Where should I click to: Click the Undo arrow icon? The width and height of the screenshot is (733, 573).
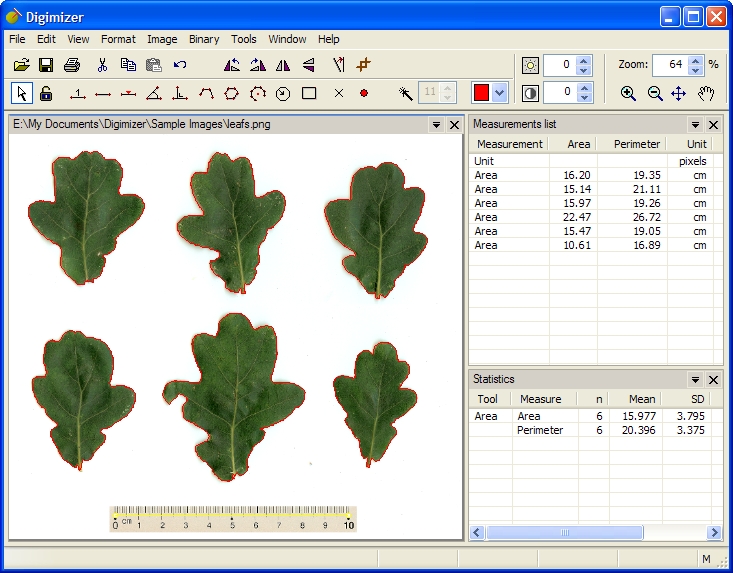pyautogui.click(x=180, y=65)
